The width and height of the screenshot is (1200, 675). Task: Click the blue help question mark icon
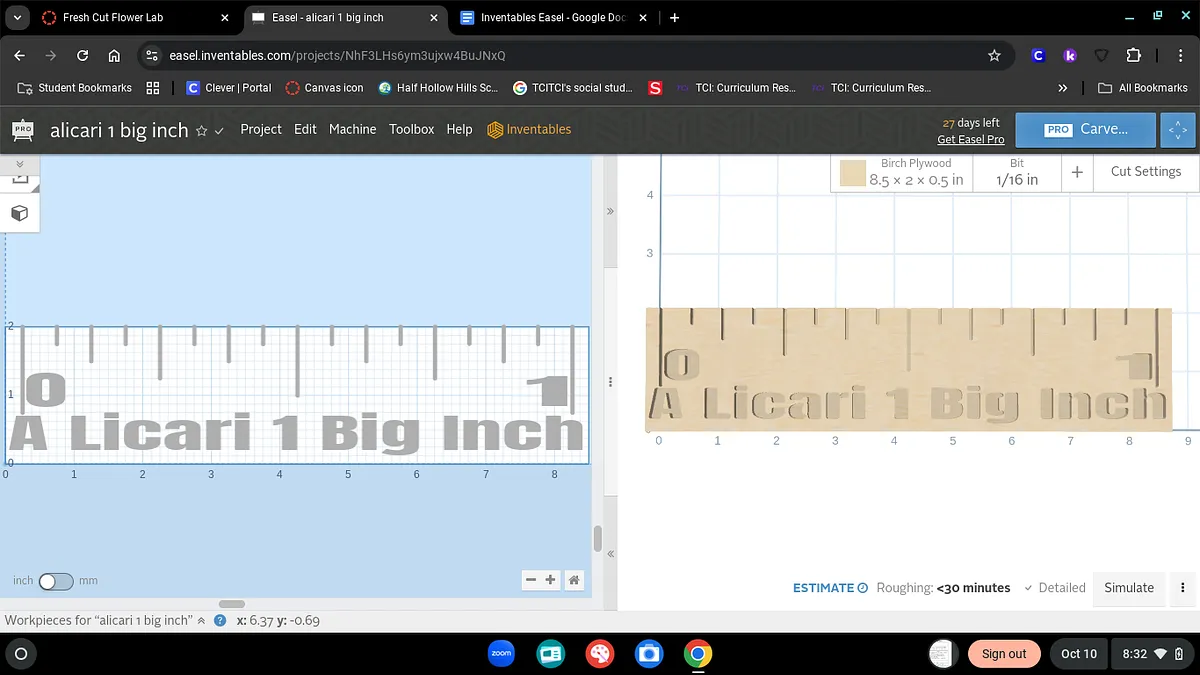click(x=220, y=620)
